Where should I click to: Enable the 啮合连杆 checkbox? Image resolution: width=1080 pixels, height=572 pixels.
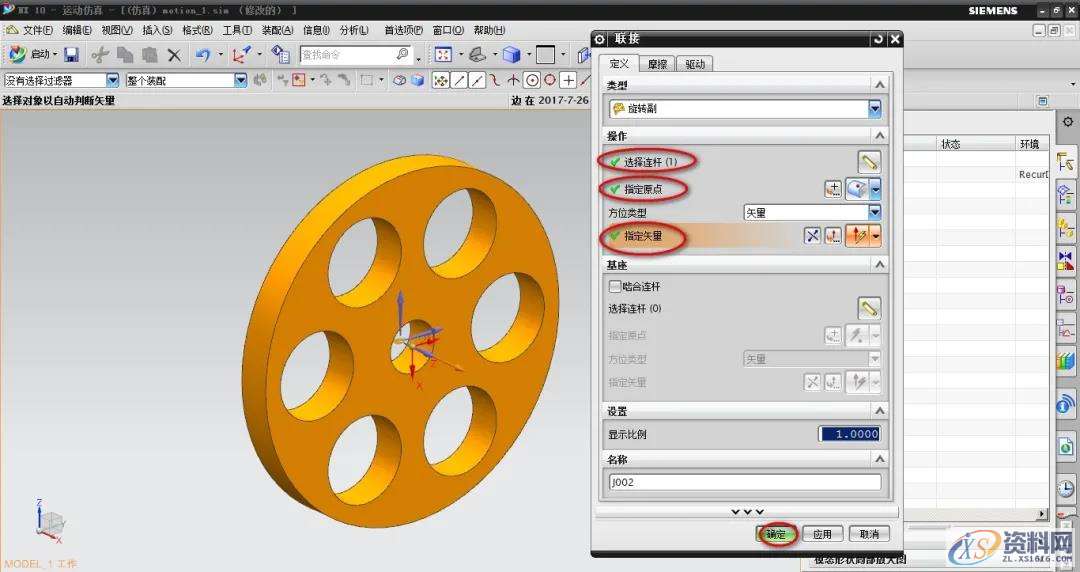pos(615,286)
